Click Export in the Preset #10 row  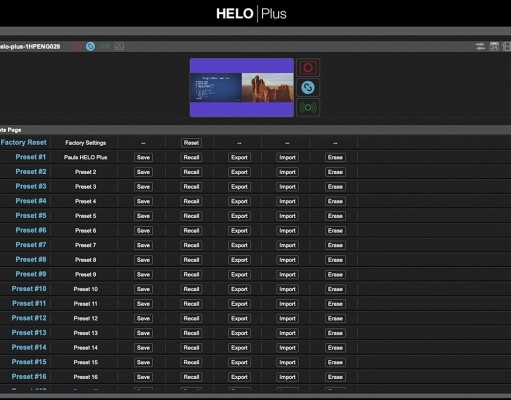point(239,290)
